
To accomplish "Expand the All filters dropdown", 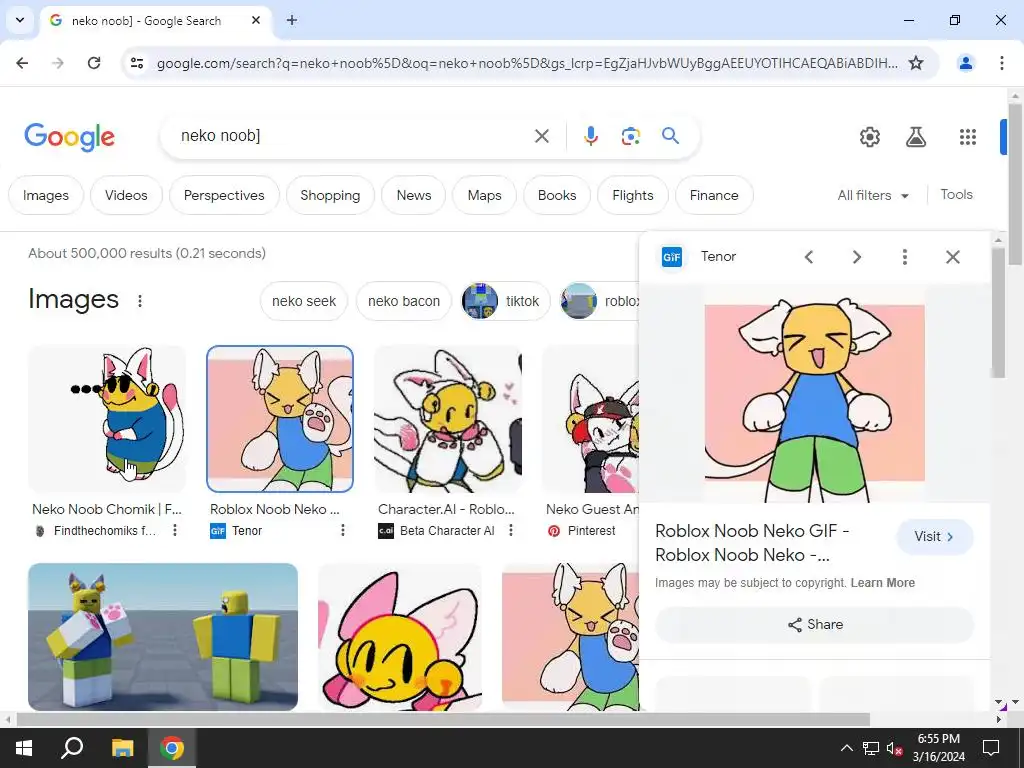I will click(873, 195).
